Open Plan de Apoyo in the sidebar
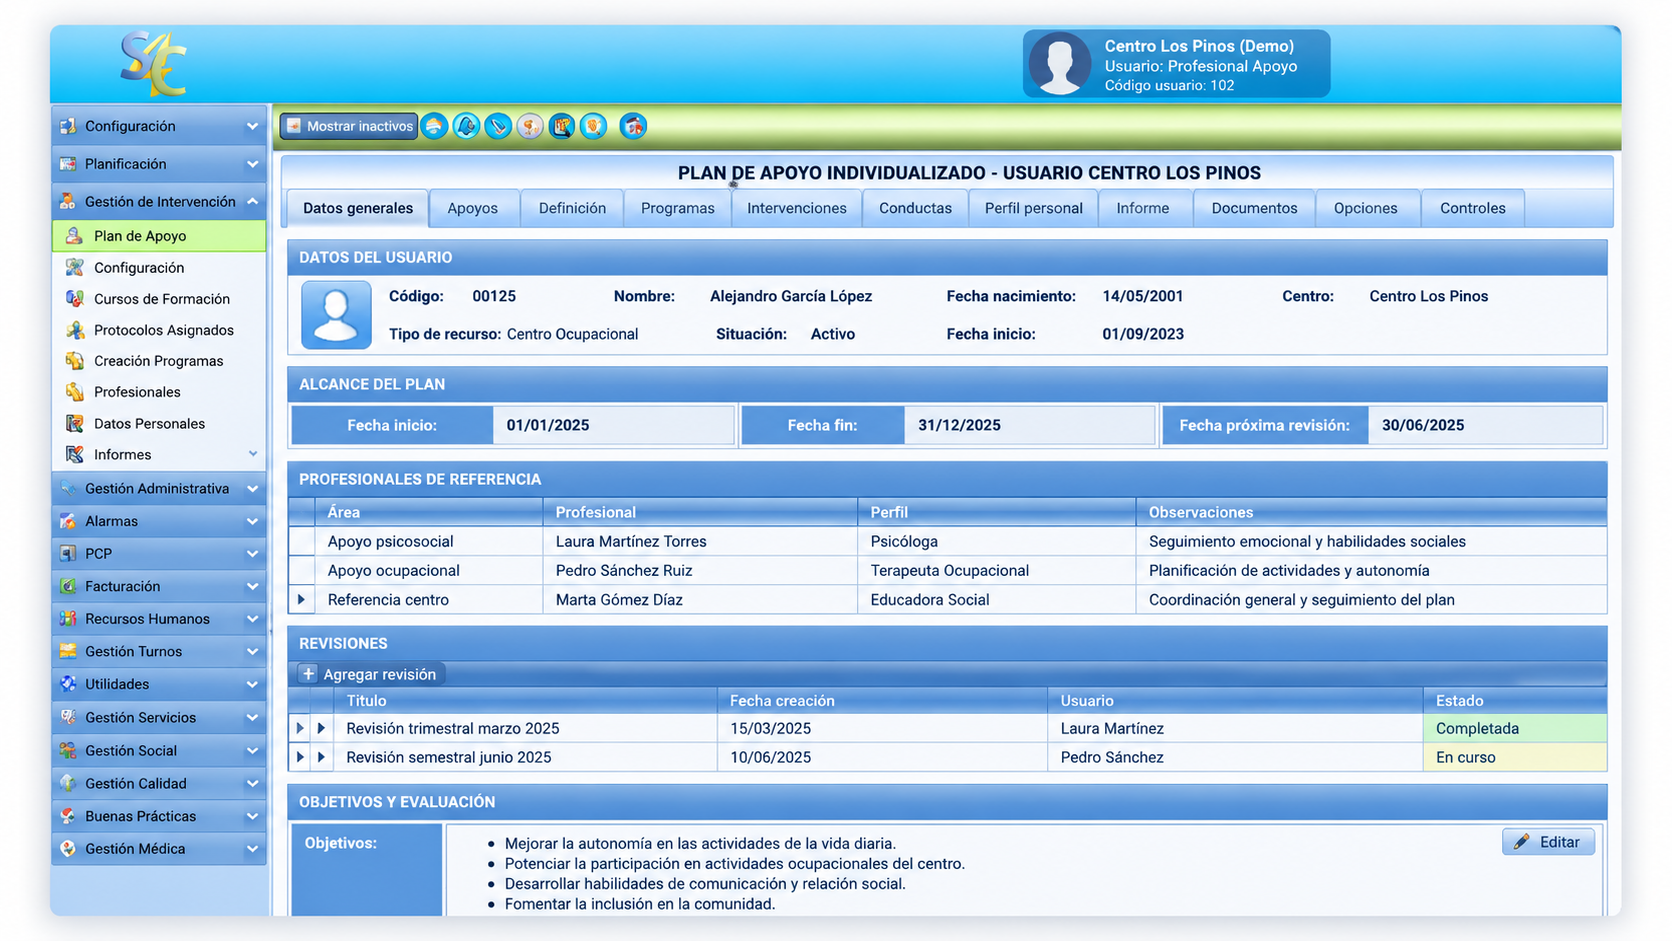The height and width of the screenshot is (941, 1672). click(x=158, y=236)
